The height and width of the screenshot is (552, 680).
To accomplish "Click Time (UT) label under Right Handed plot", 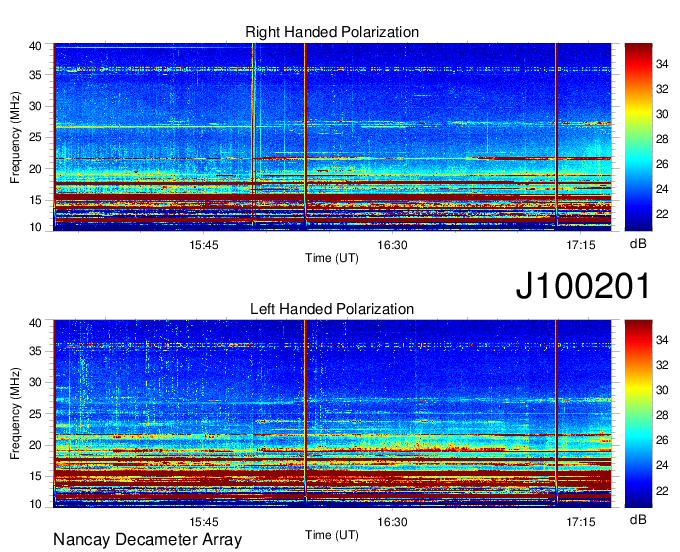I will click(x=332, y=258).
